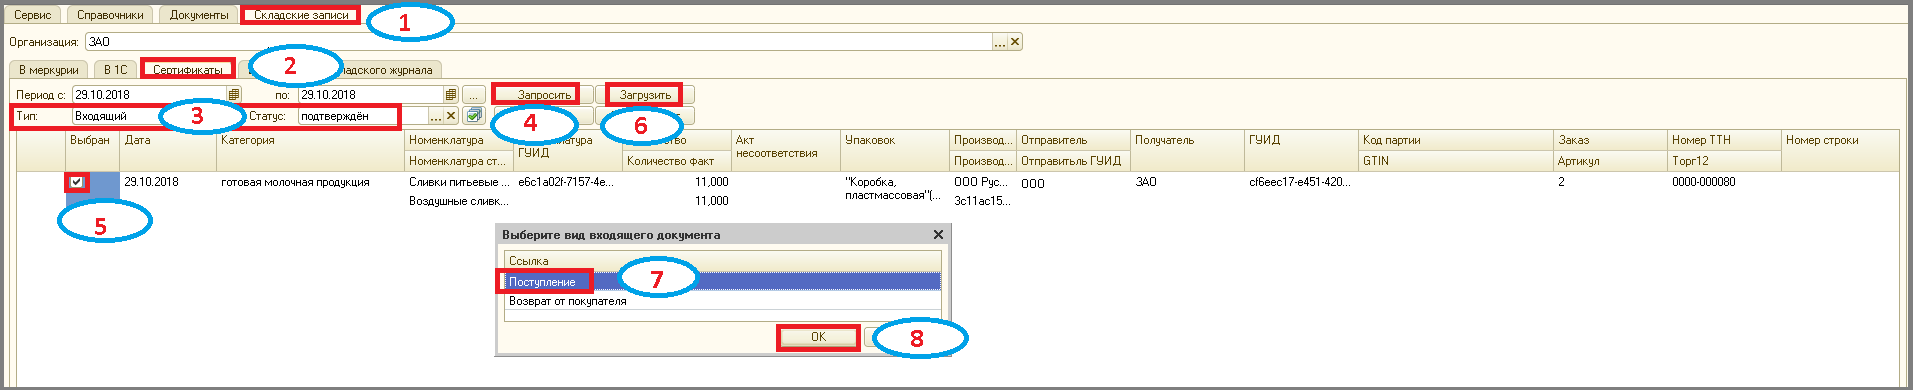Switch to Складские записи tab
The image size is (1913, 390).
point(301,15)
